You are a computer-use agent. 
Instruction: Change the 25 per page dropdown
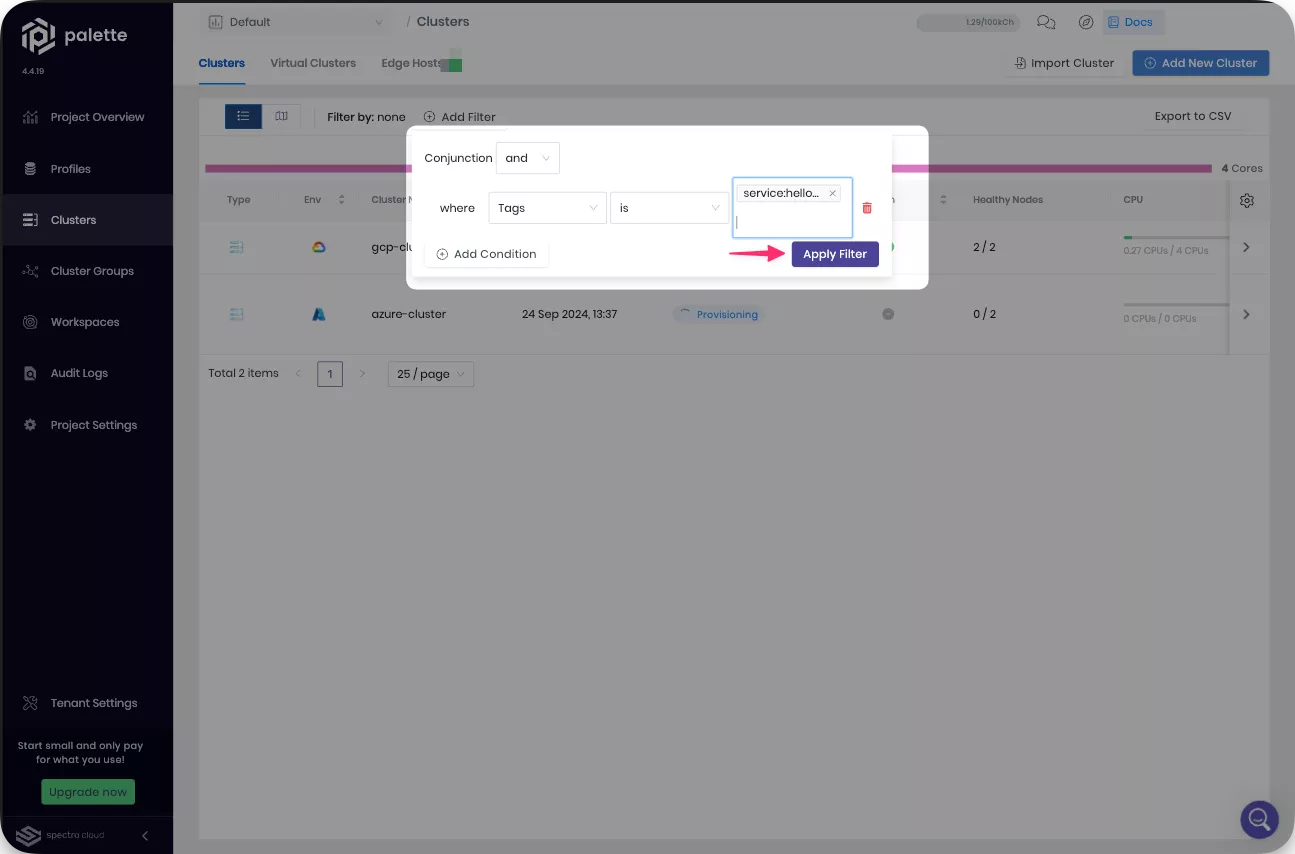tap(430, 373)
